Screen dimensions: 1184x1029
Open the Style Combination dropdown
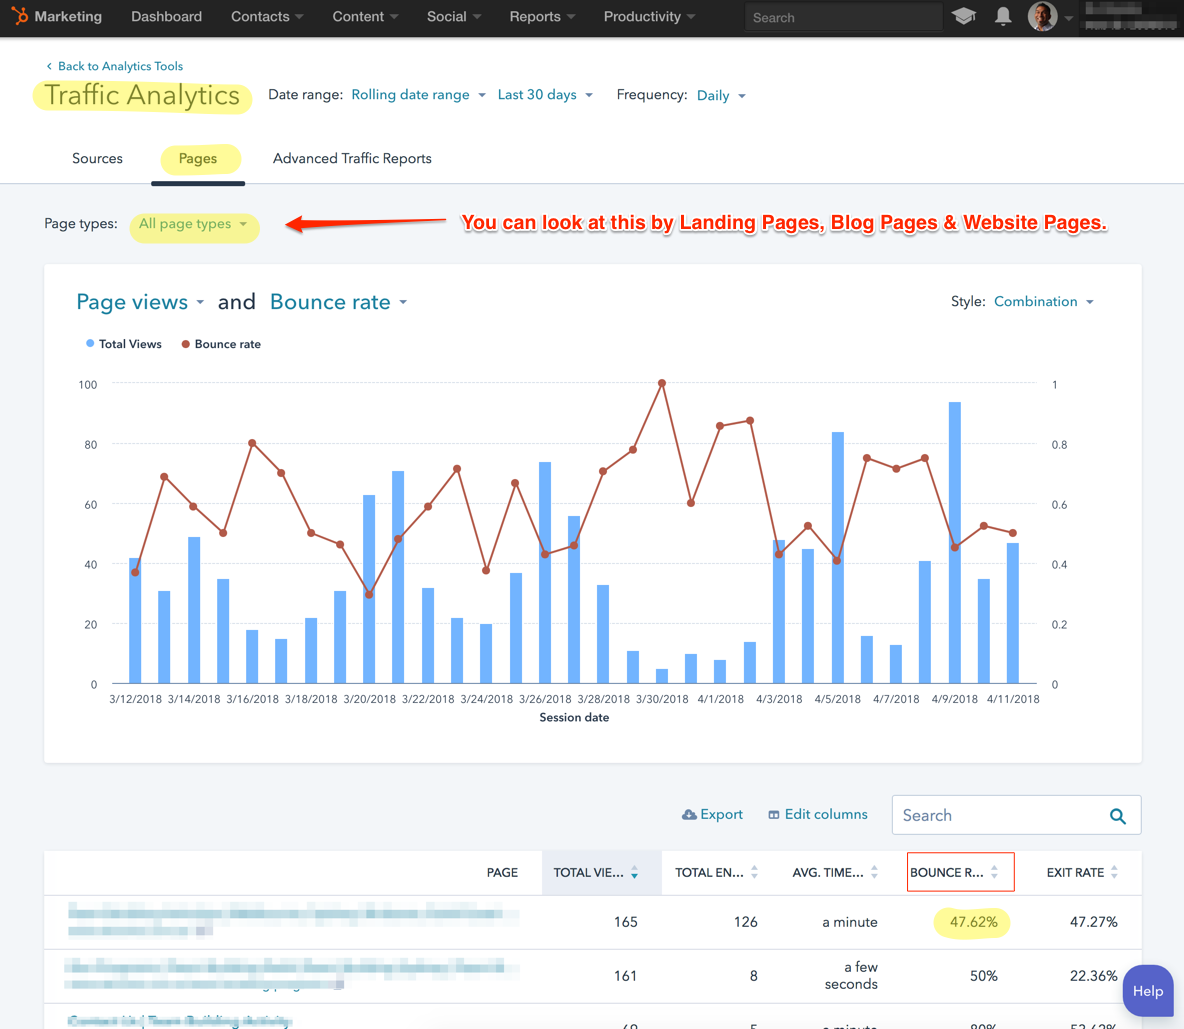[1043, 301]
